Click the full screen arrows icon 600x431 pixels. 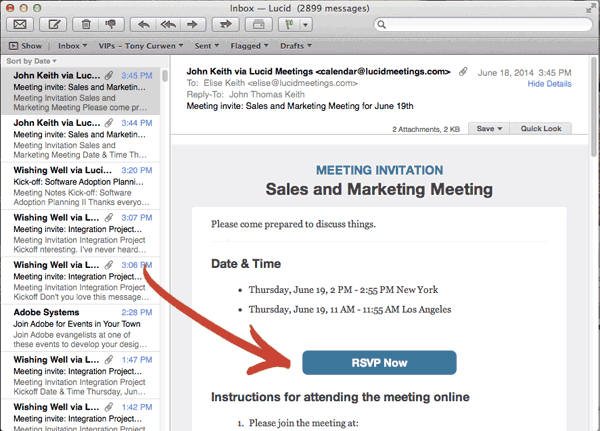(589, 8)
